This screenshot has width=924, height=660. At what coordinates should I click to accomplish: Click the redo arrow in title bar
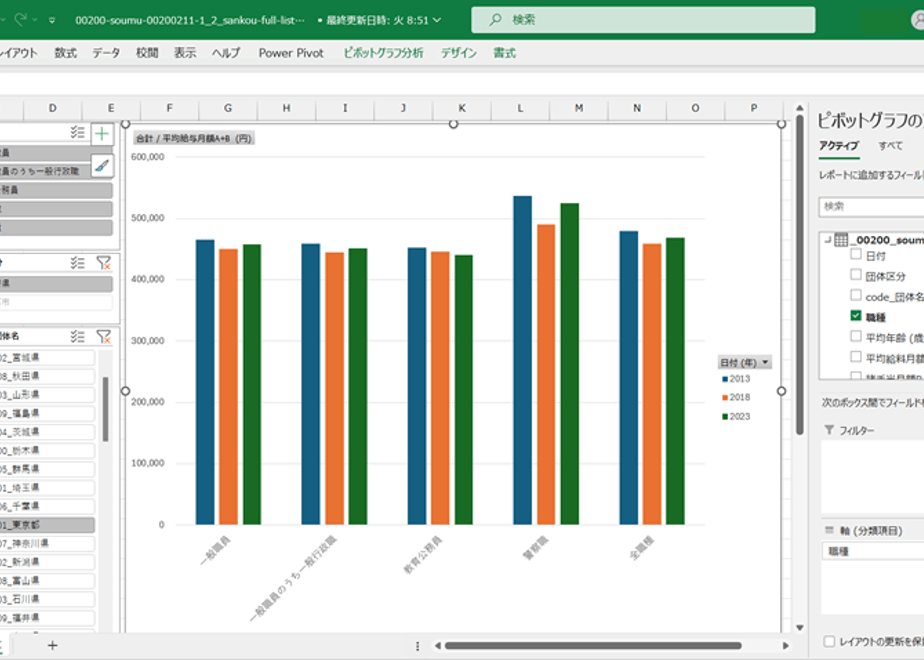(x=21, y=19)
